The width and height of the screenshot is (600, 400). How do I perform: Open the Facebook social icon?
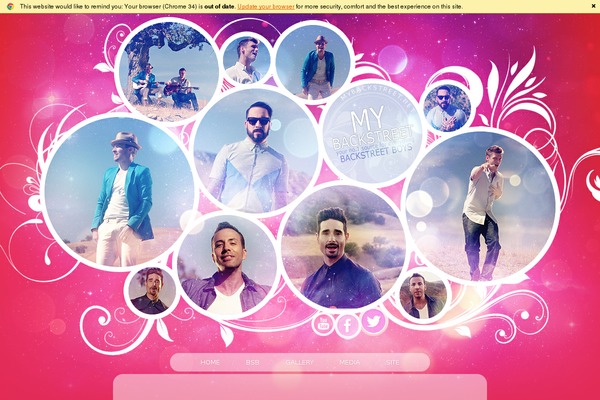point(347,325)
